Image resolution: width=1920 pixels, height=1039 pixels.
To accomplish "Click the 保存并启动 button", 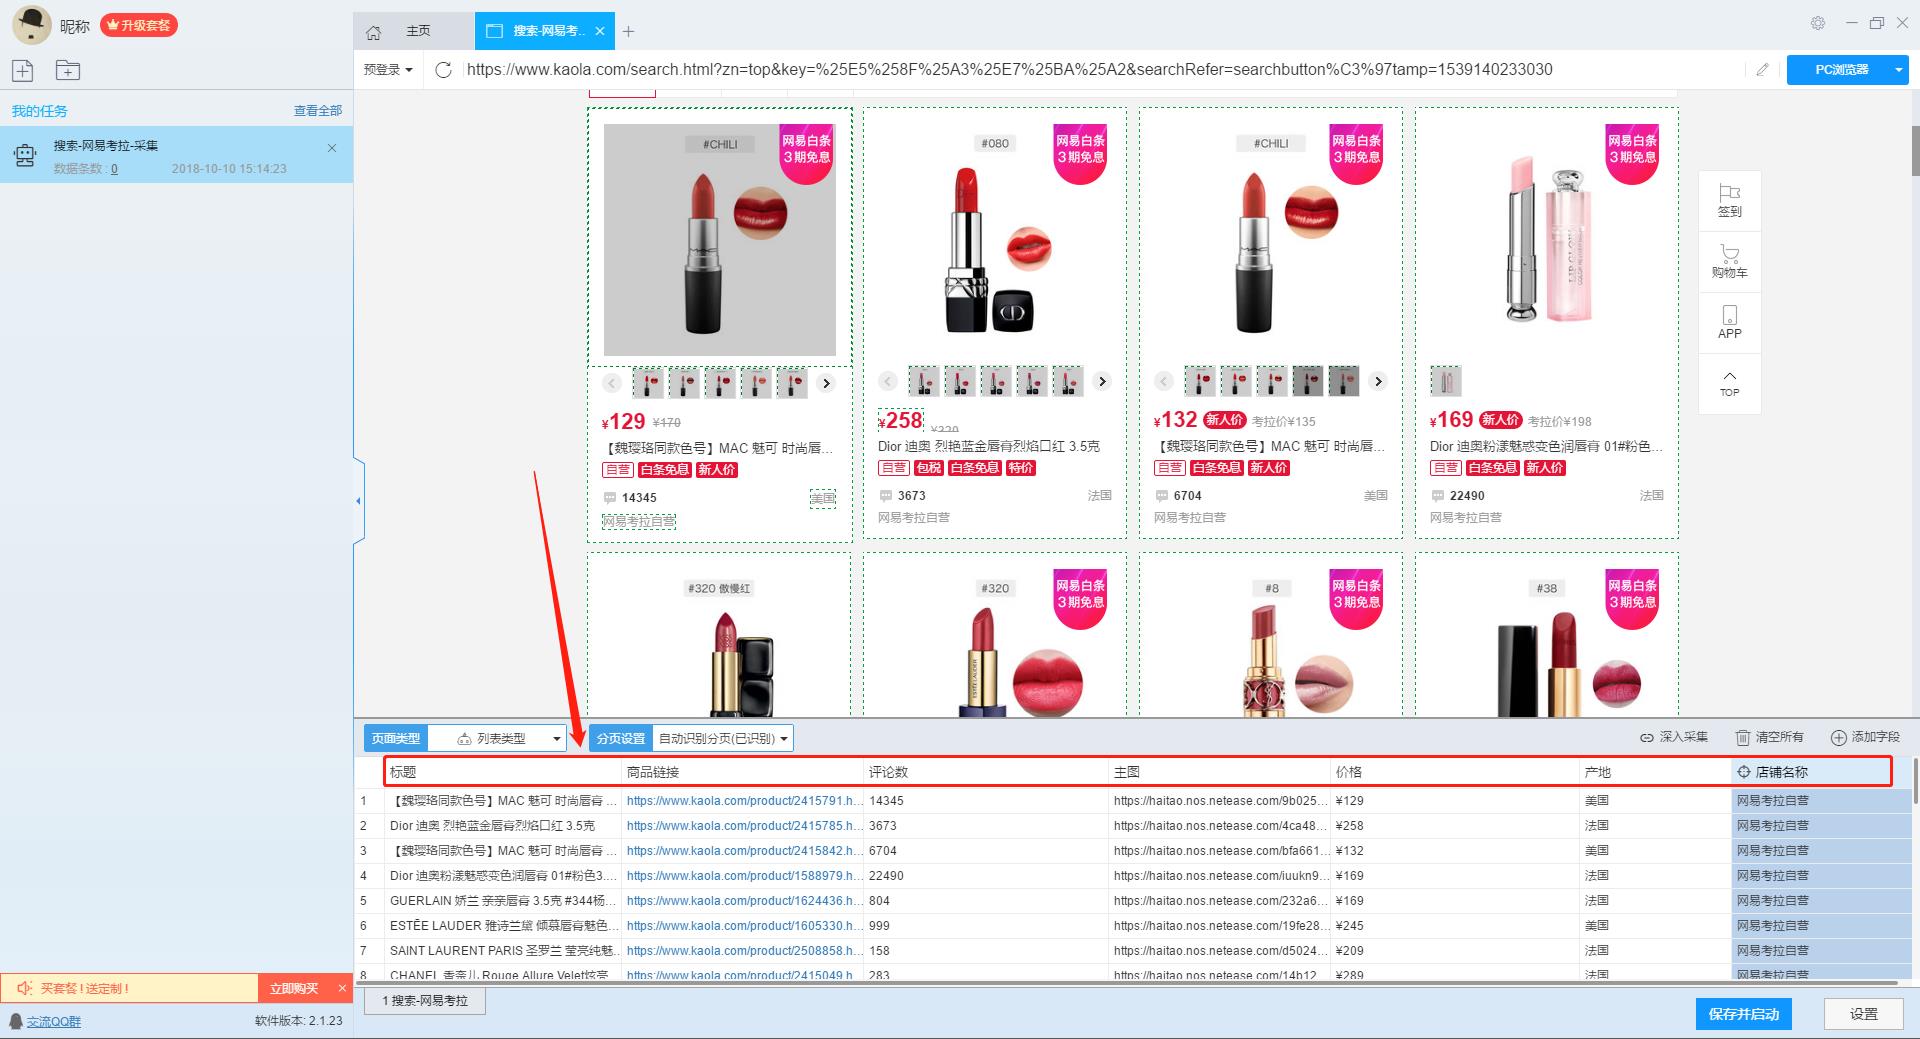I will click(x=1743, y=1014).
